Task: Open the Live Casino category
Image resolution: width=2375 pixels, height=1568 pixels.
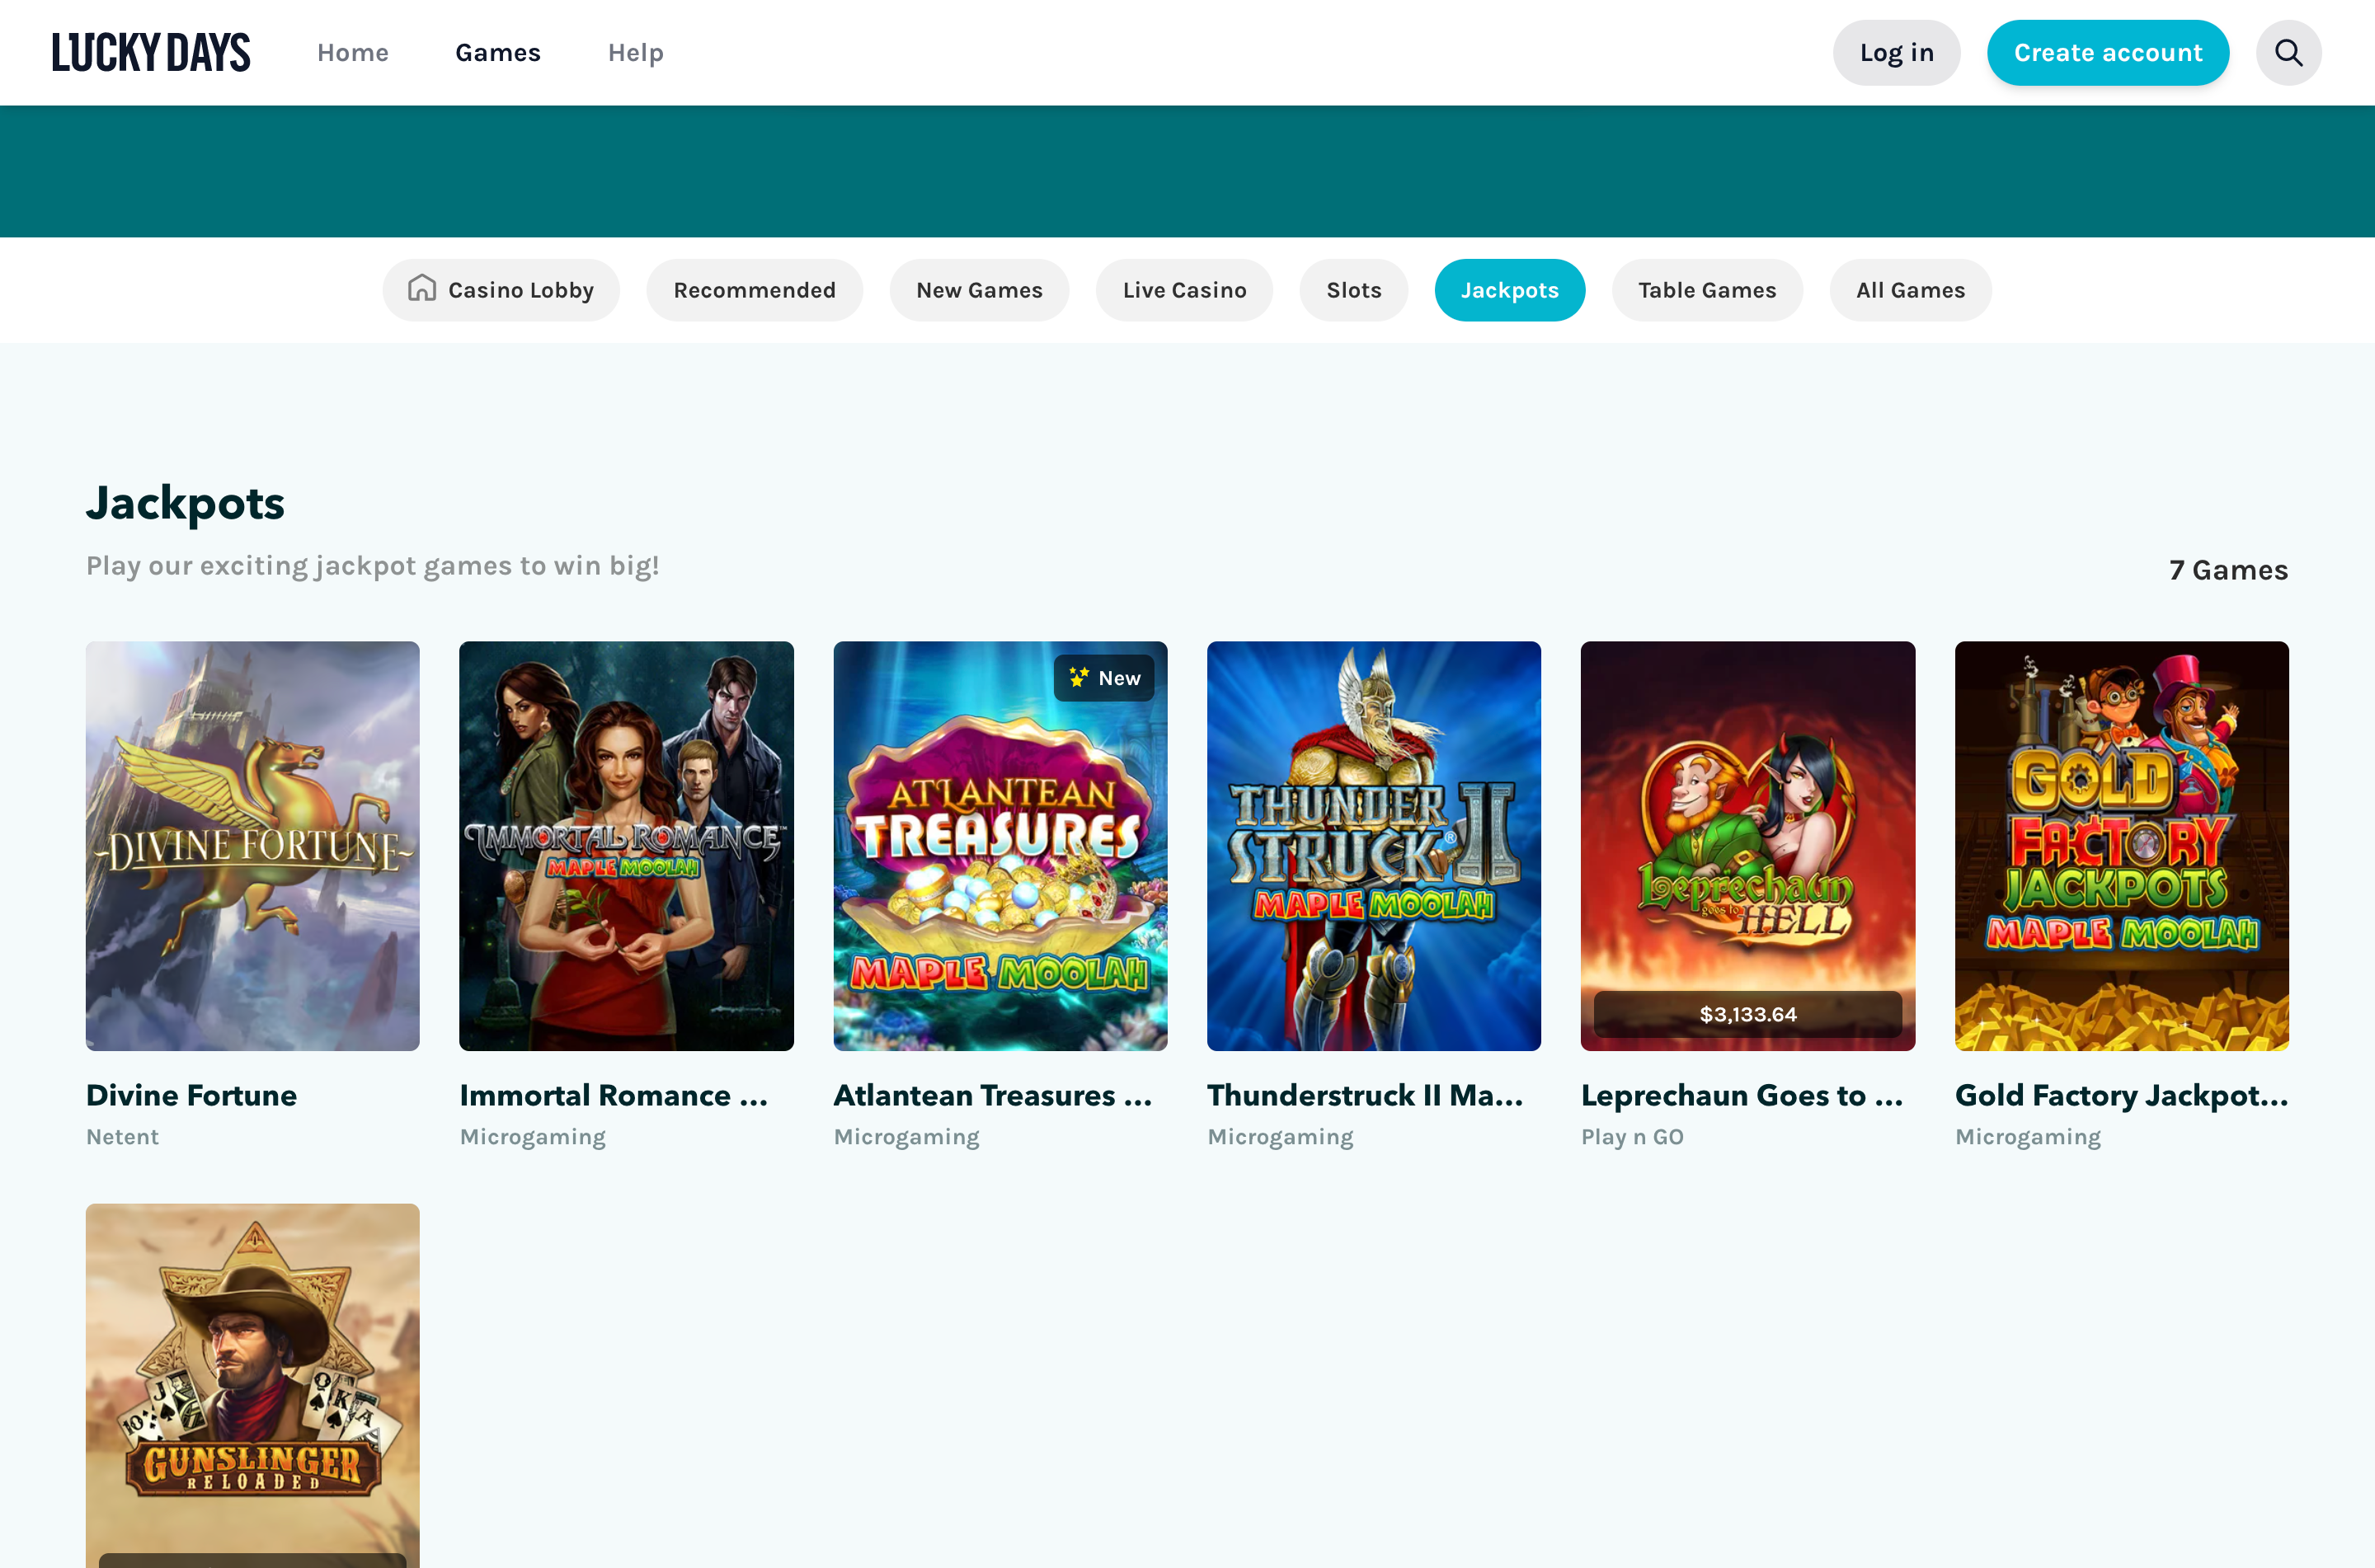Action: [x=1184, y=290]
